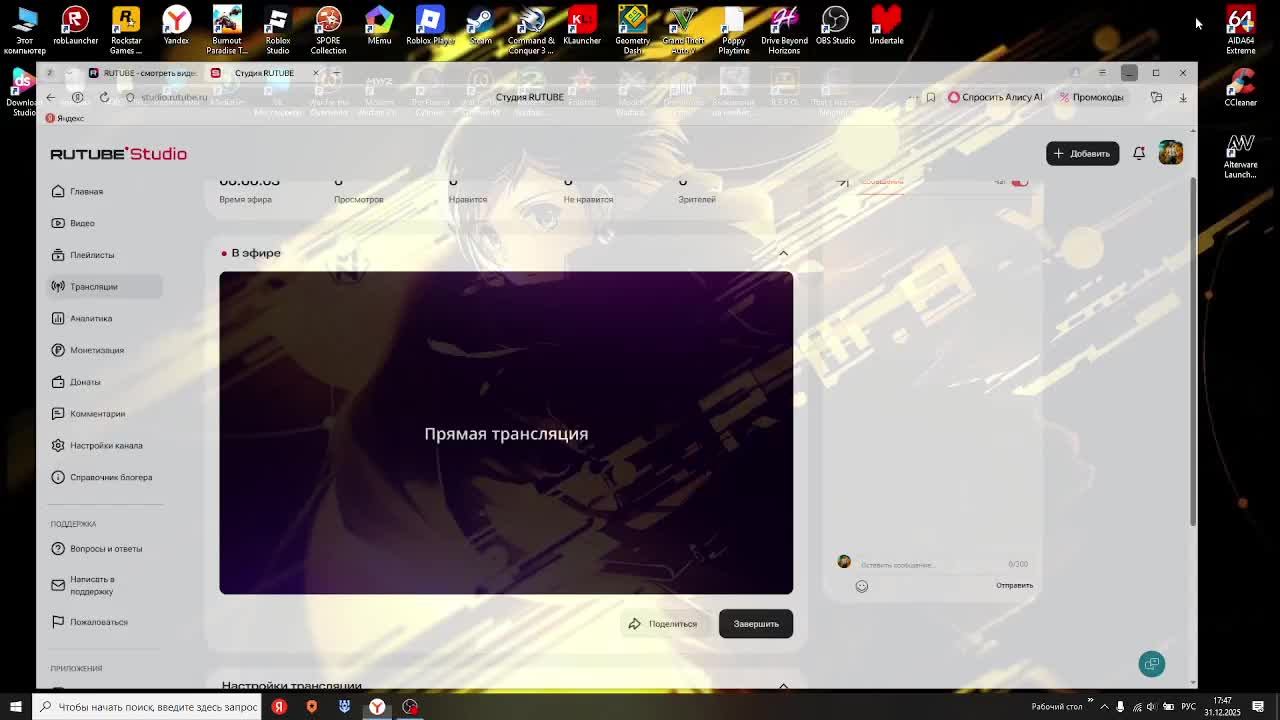Screen dimensions: 1280x720
Task: Open the notifications bell
Action: (x=1139, y=153)
